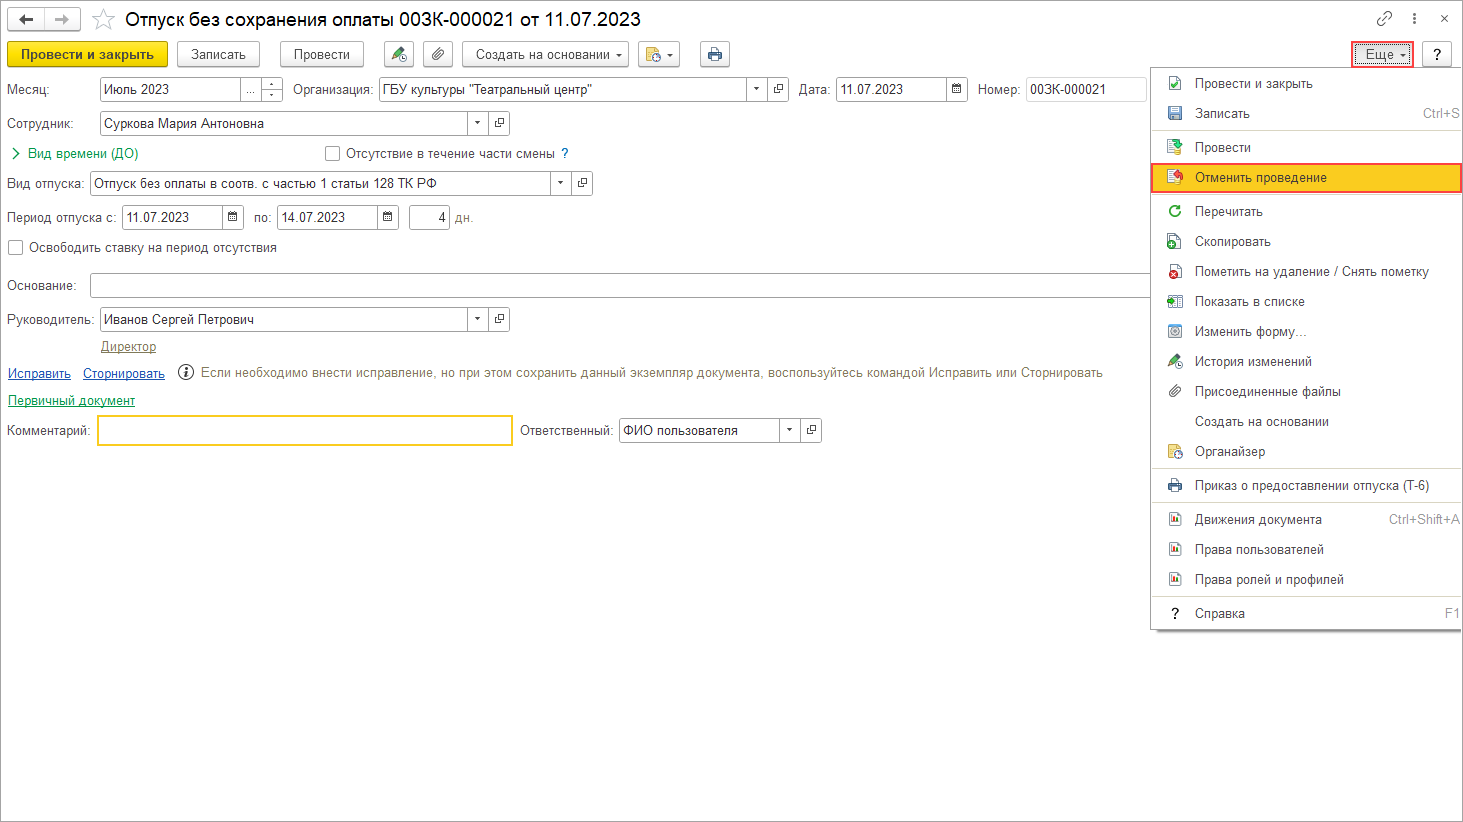Open the Организация dropdown list
This screenshot has height=822, width=1463.
(756, 89)
